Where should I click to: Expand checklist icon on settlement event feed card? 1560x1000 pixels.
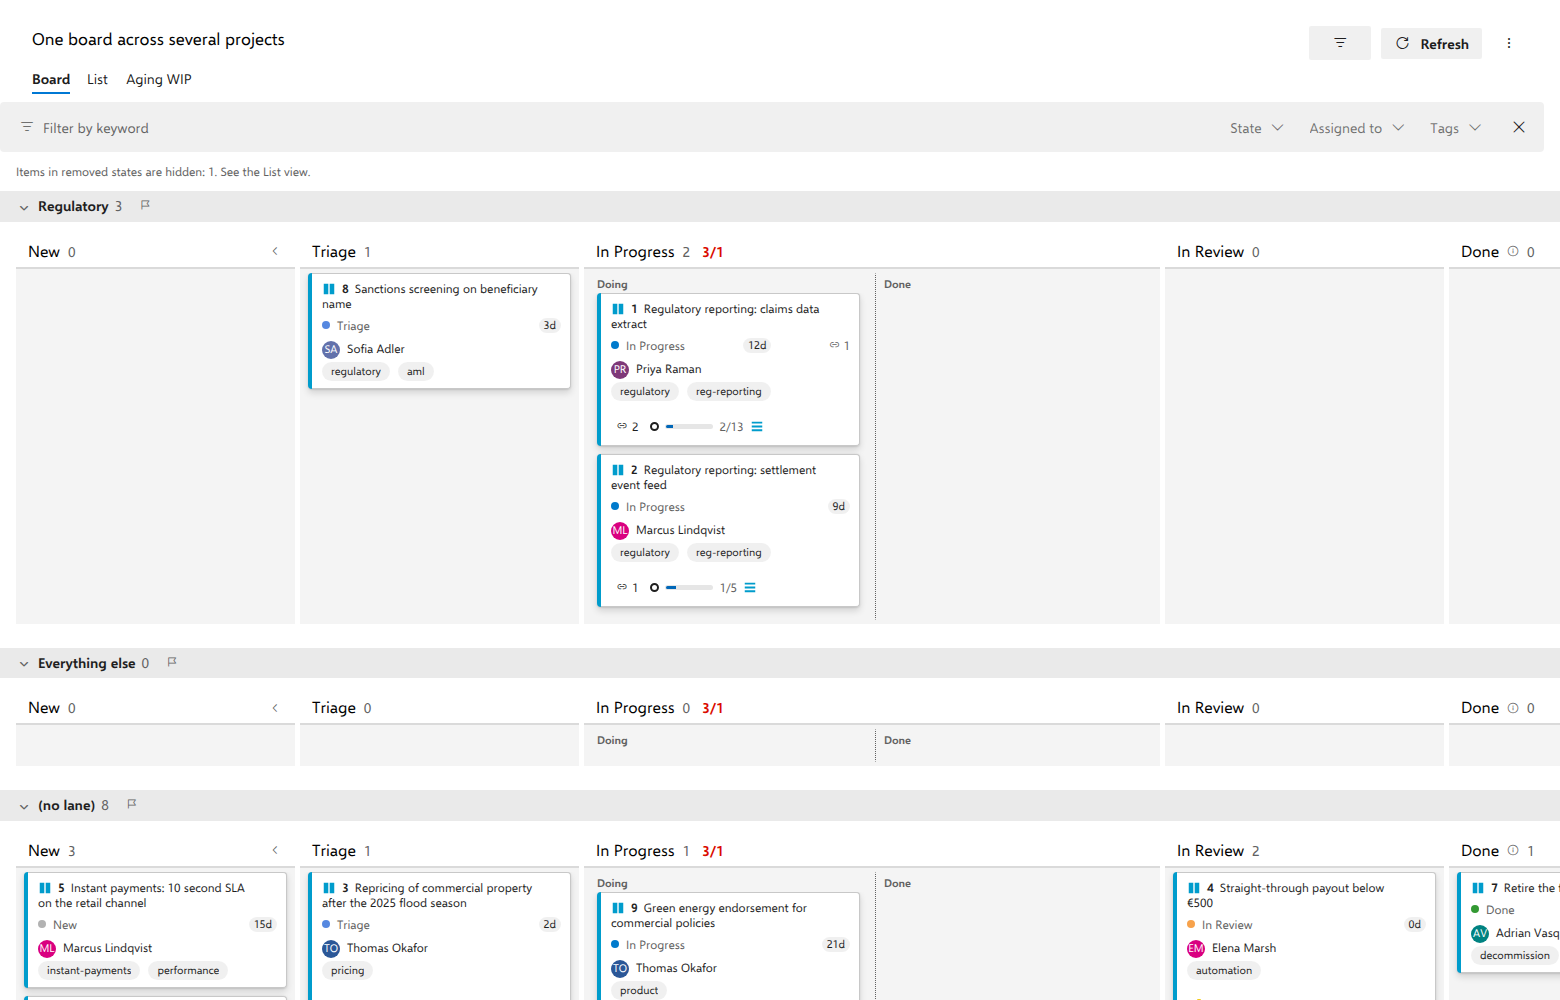750,588
